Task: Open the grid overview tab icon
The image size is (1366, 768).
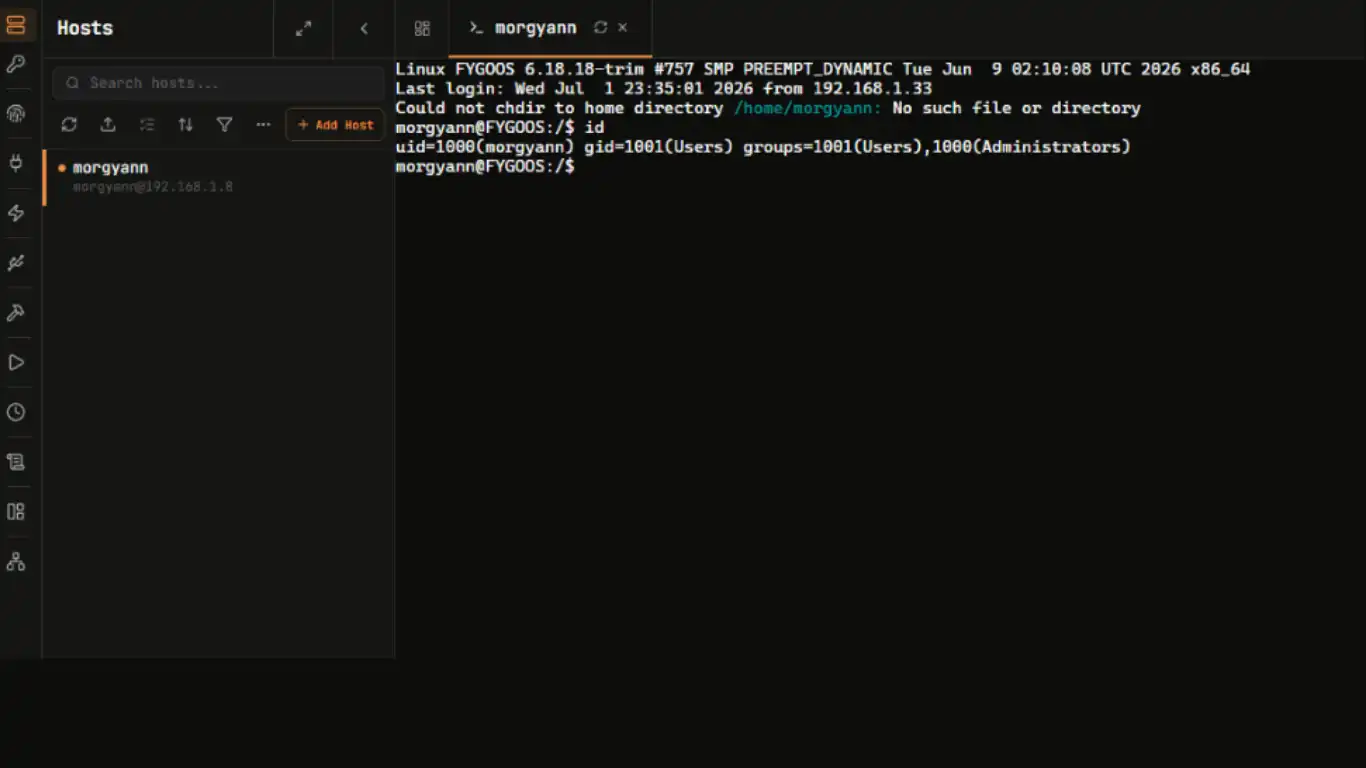Action: tap(422, 29)
